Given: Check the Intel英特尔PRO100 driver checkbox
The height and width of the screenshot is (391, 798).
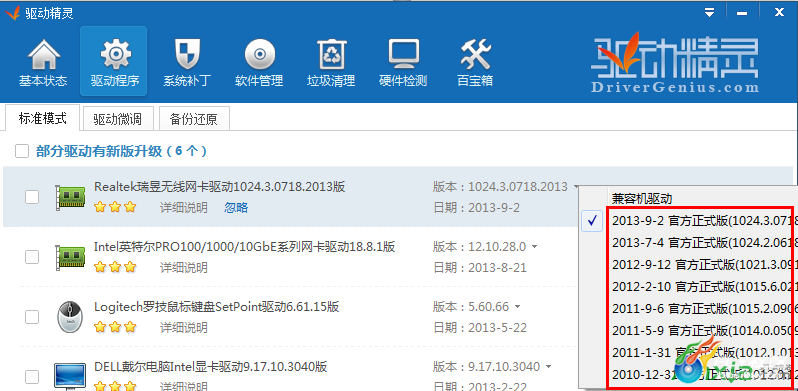Looking at the screenshot, I should [32, 257].
